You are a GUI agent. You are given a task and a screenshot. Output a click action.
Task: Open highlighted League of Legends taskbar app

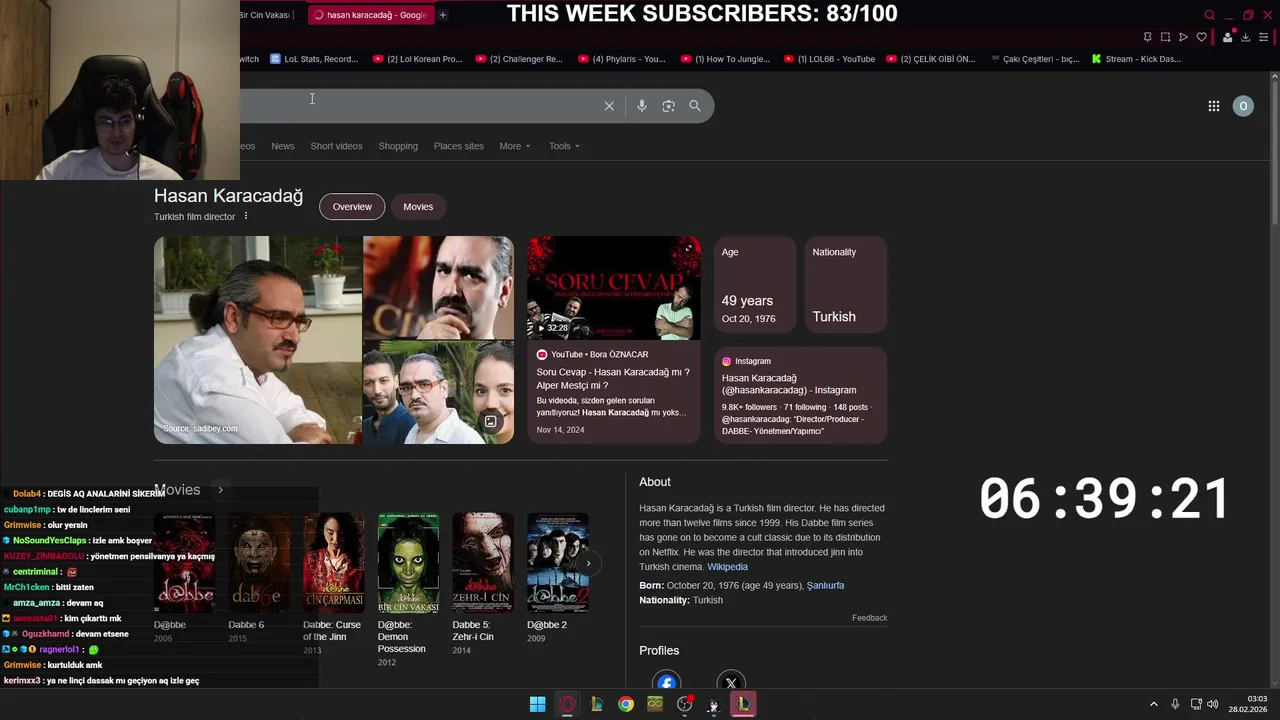pyautogui.click(x=743, y=704)
